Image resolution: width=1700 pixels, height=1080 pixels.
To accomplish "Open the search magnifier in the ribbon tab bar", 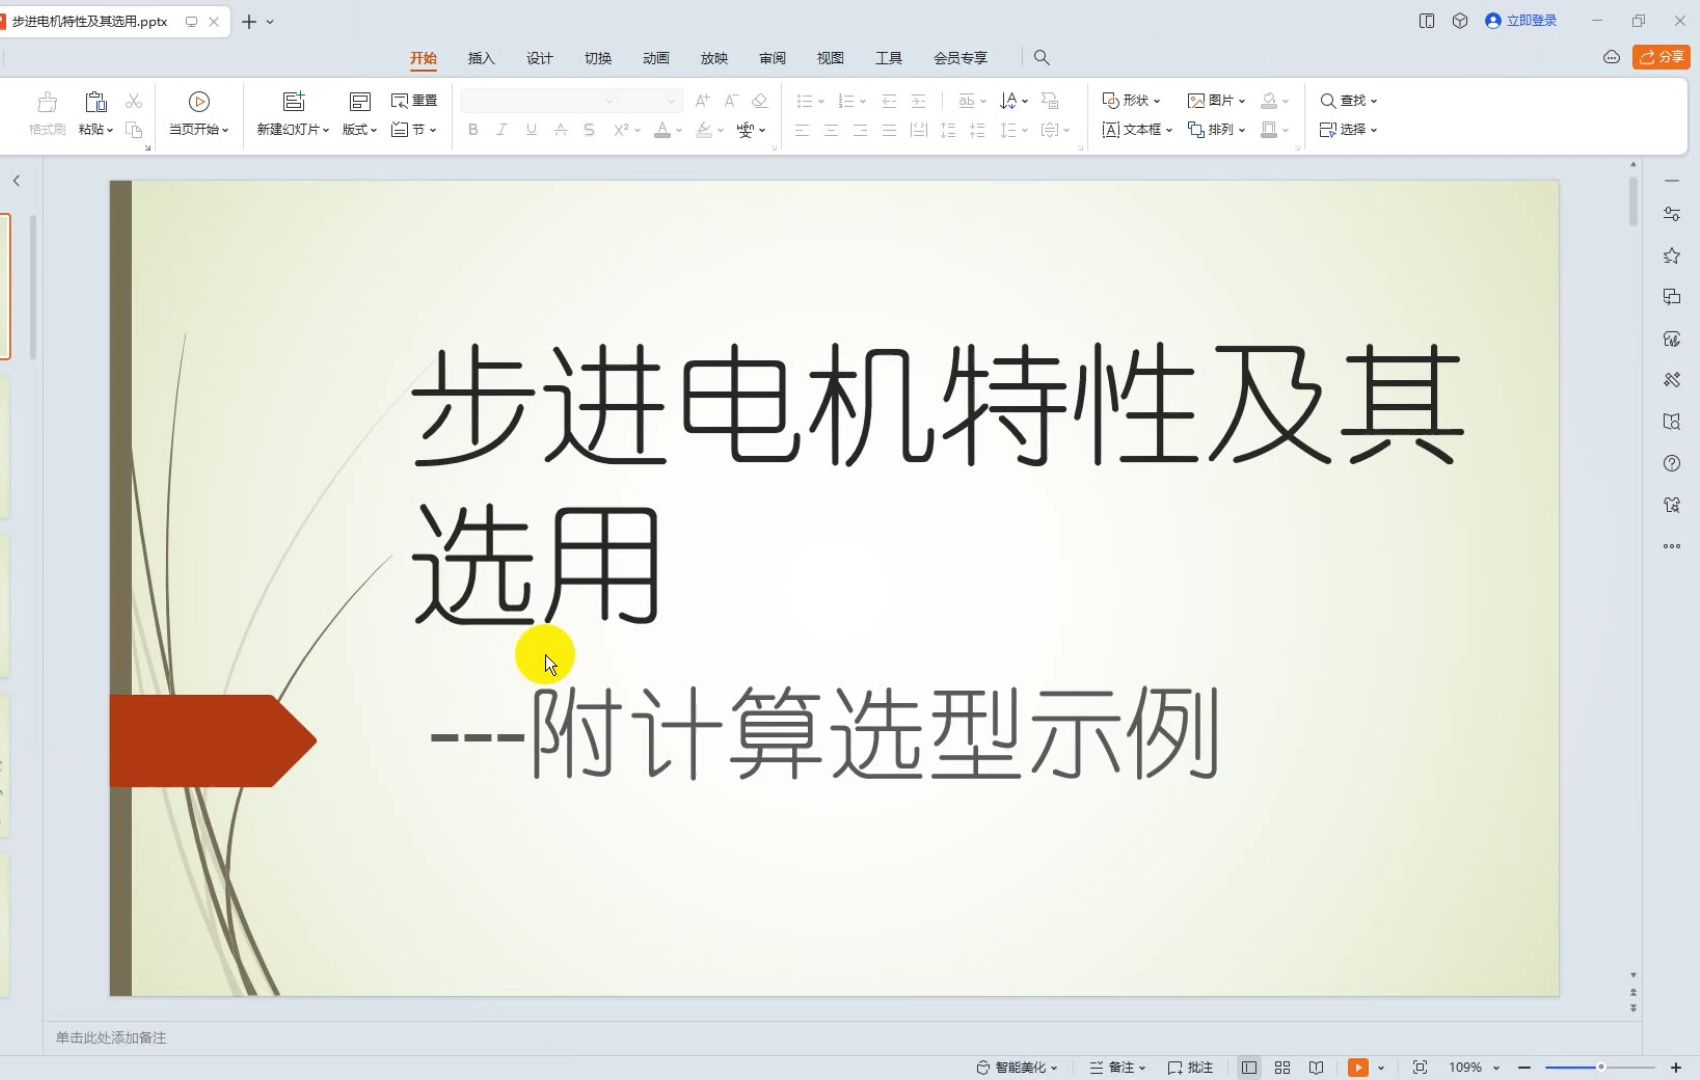I will [1041, 58].
